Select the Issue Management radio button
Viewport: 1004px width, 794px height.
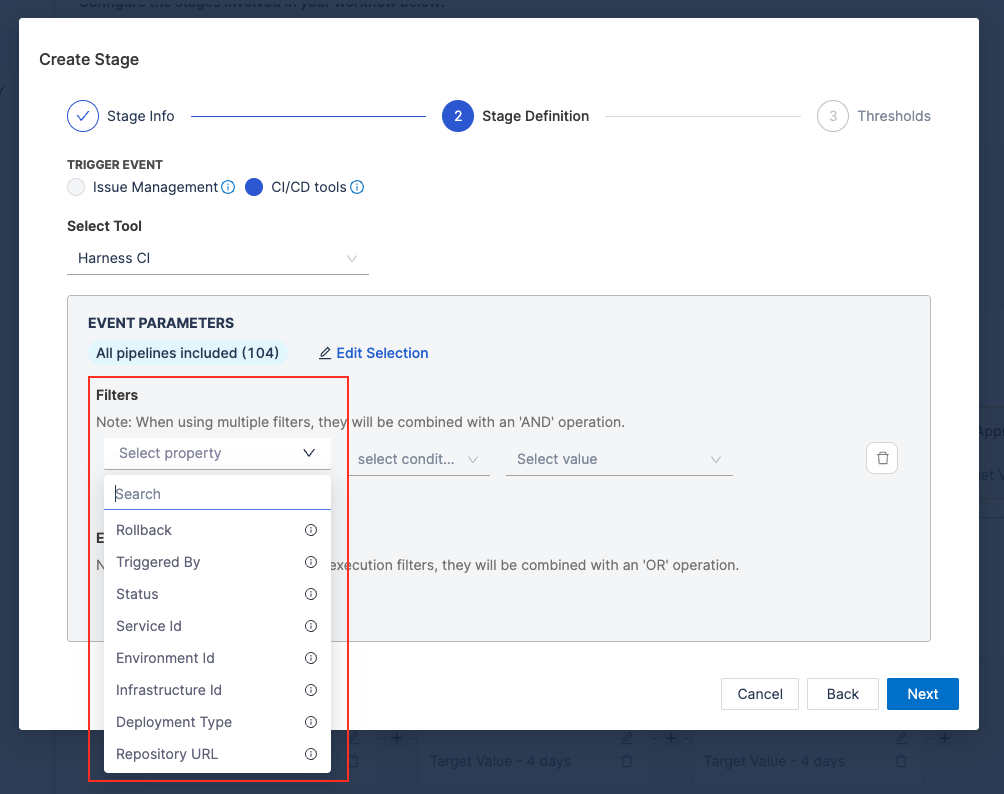[76, 187]
